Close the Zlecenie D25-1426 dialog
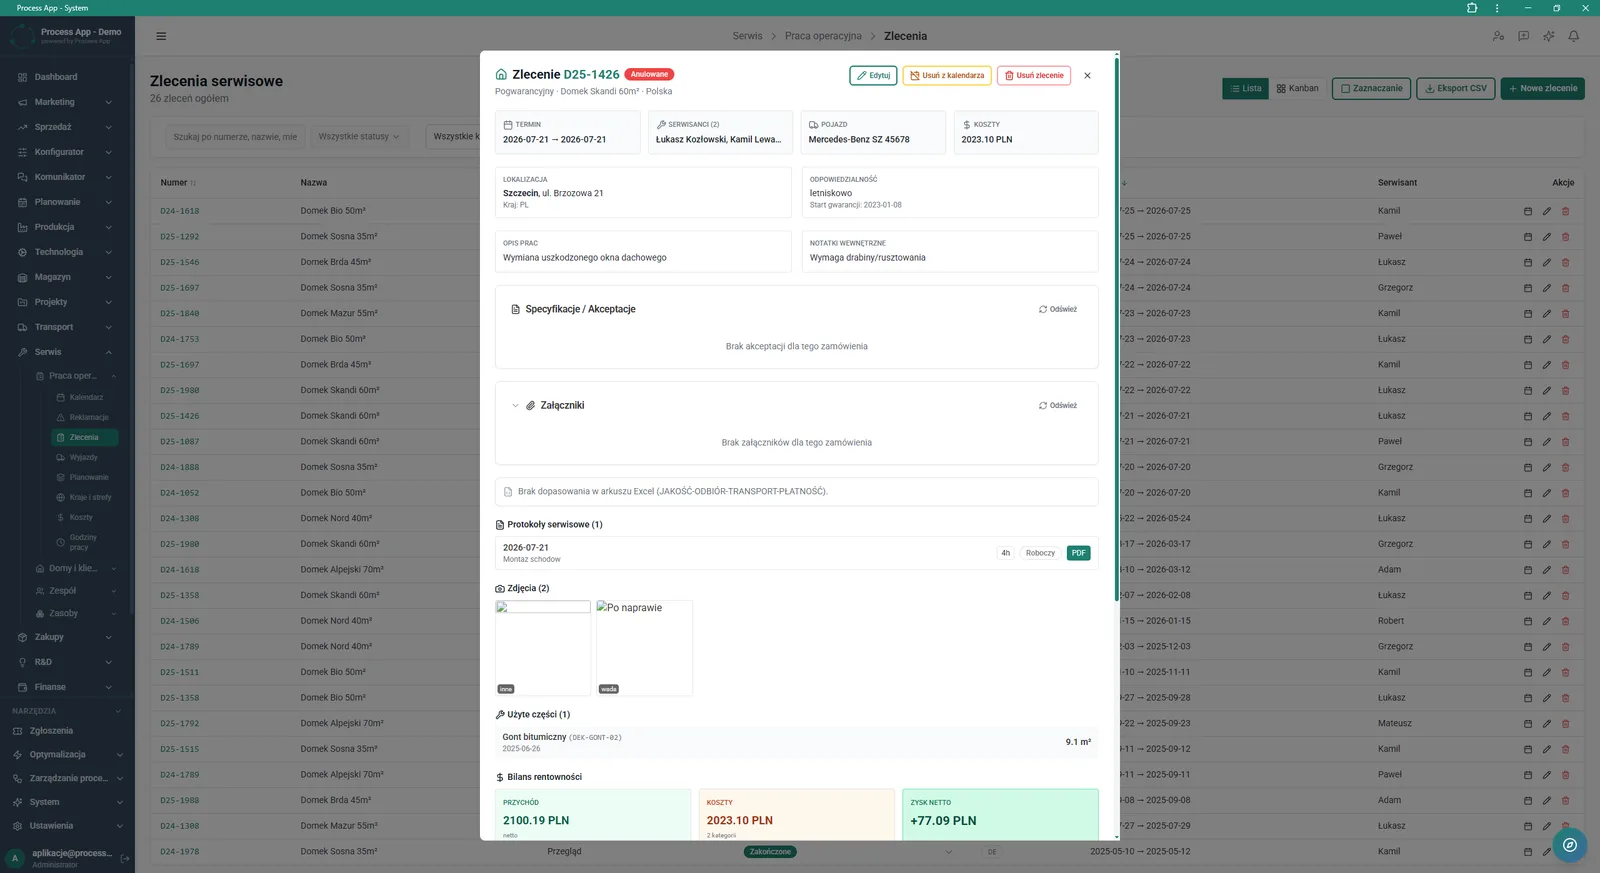This screenshot has width=1600, height=873. 1087,76
